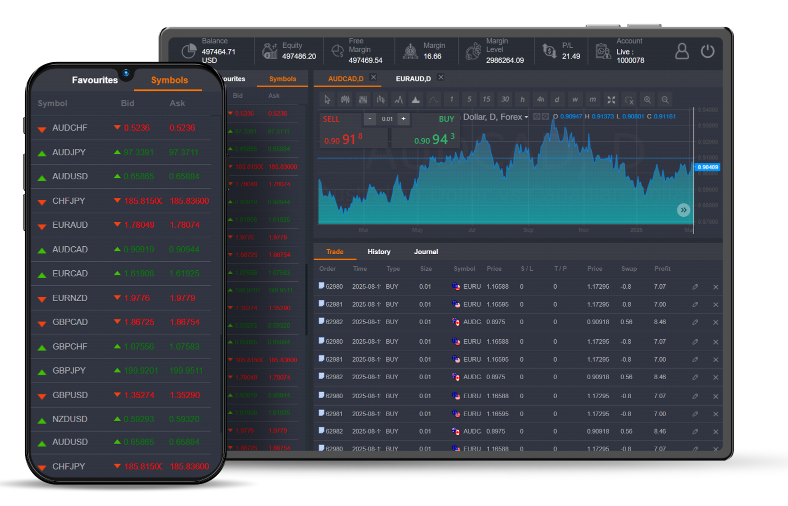Click the Order column header
The height and width of the screenshot is (506, 788).
point(327,269)
